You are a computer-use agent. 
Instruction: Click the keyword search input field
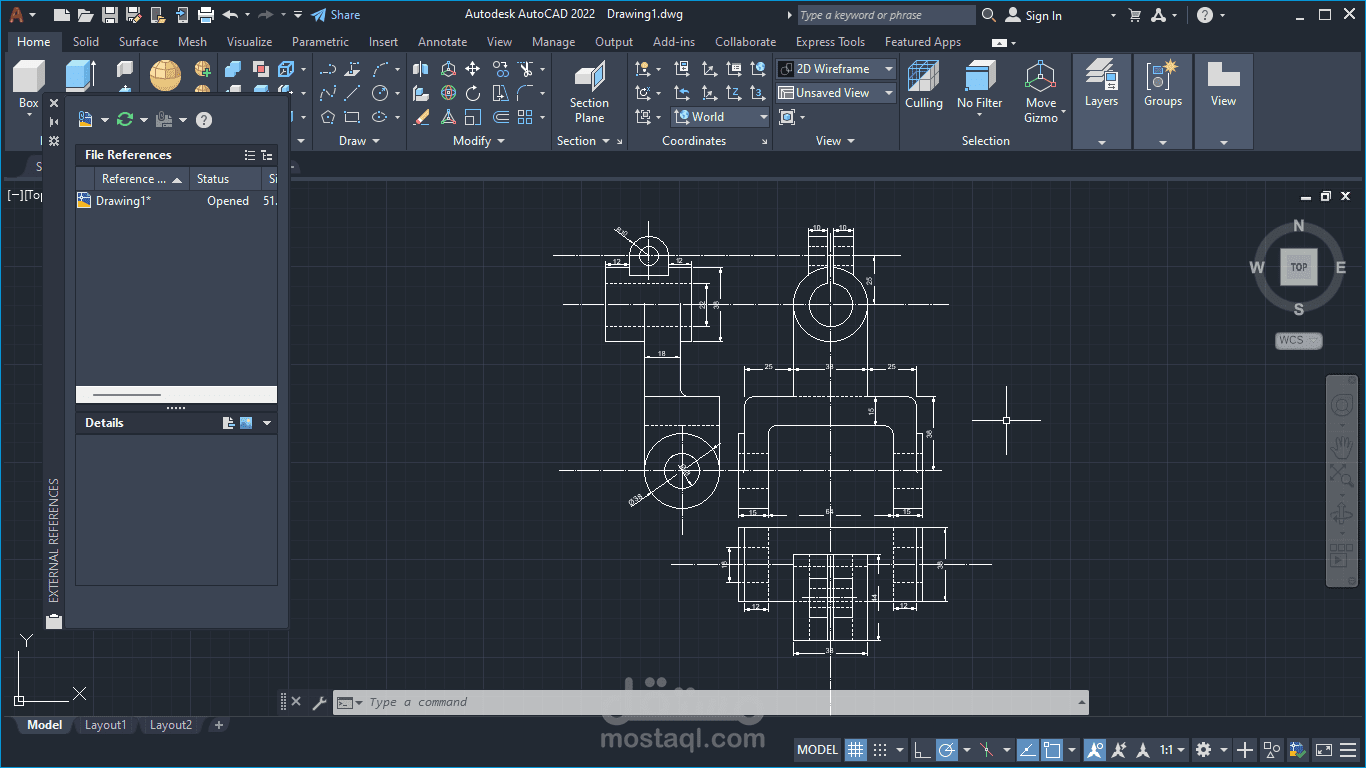click(x=885, y=15)
